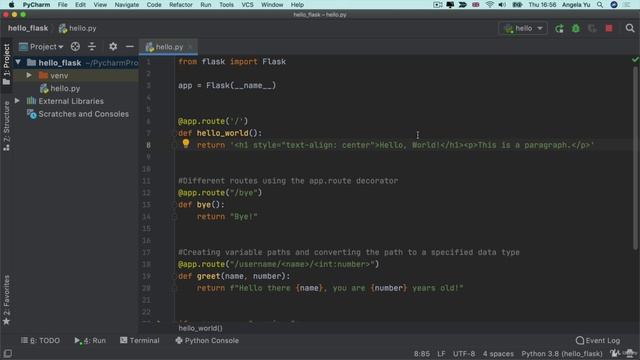The image size is (640, 360).
Task: Close the hello.py editor tab
Action: click(190, 47)
